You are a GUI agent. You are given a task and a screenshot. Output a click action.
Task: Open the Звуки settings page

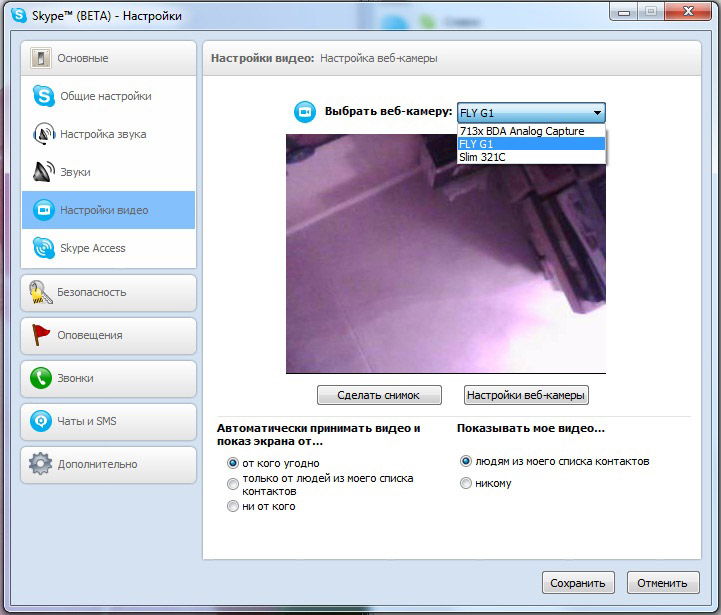coord(109,172)
